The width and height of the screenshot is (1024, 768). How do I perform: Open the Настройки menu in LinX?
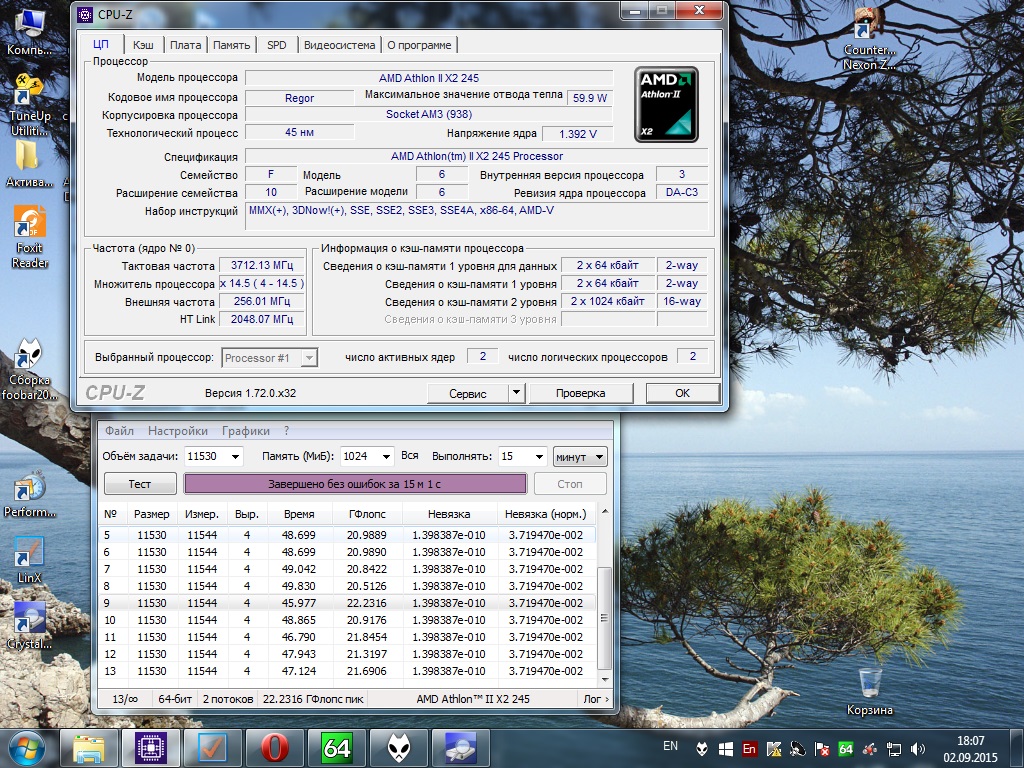pos(177,431)
